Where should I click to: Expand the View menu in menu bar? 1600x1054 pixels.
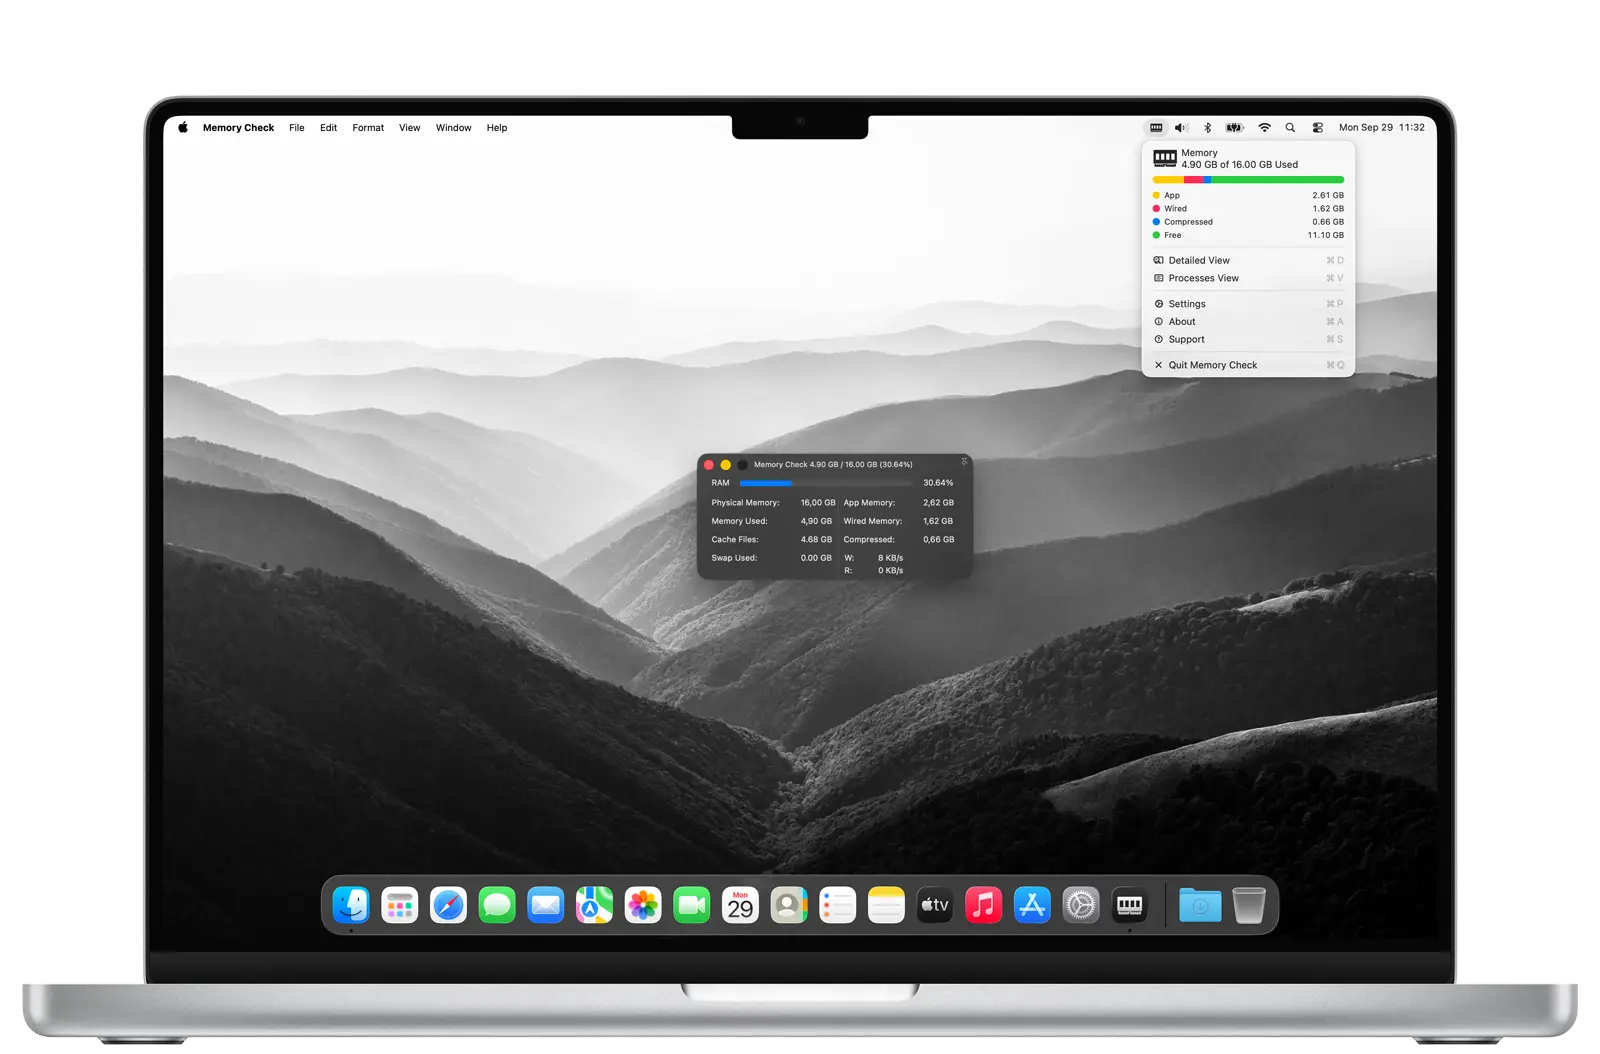tap(409, 128)
